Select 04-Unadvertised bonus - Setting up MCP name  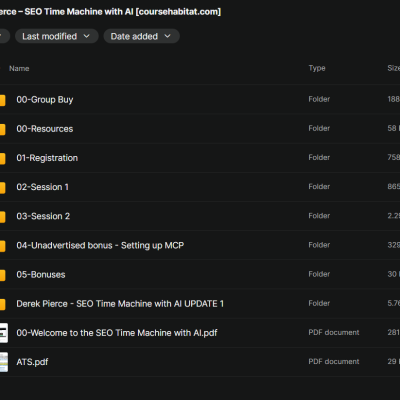[x=100, y=245]
